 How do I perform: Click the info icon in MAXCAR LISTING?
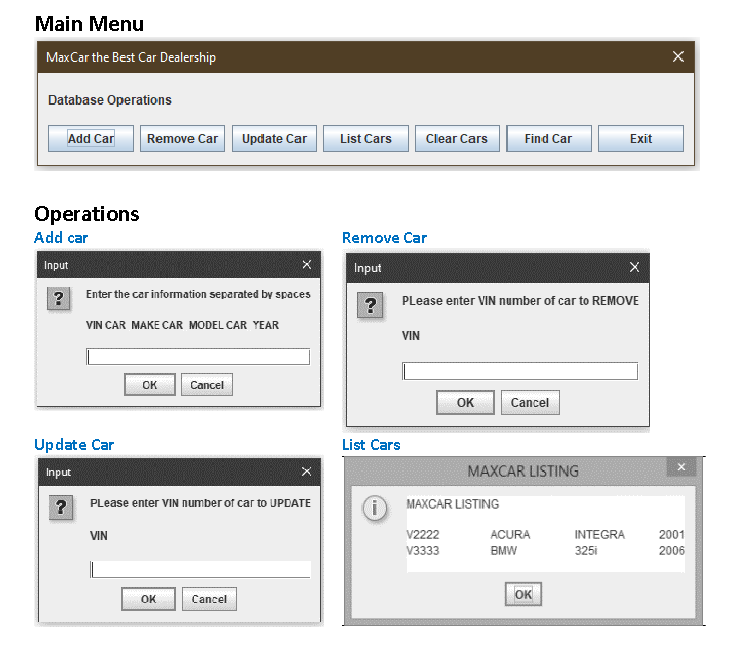click(x=374, y=508)
